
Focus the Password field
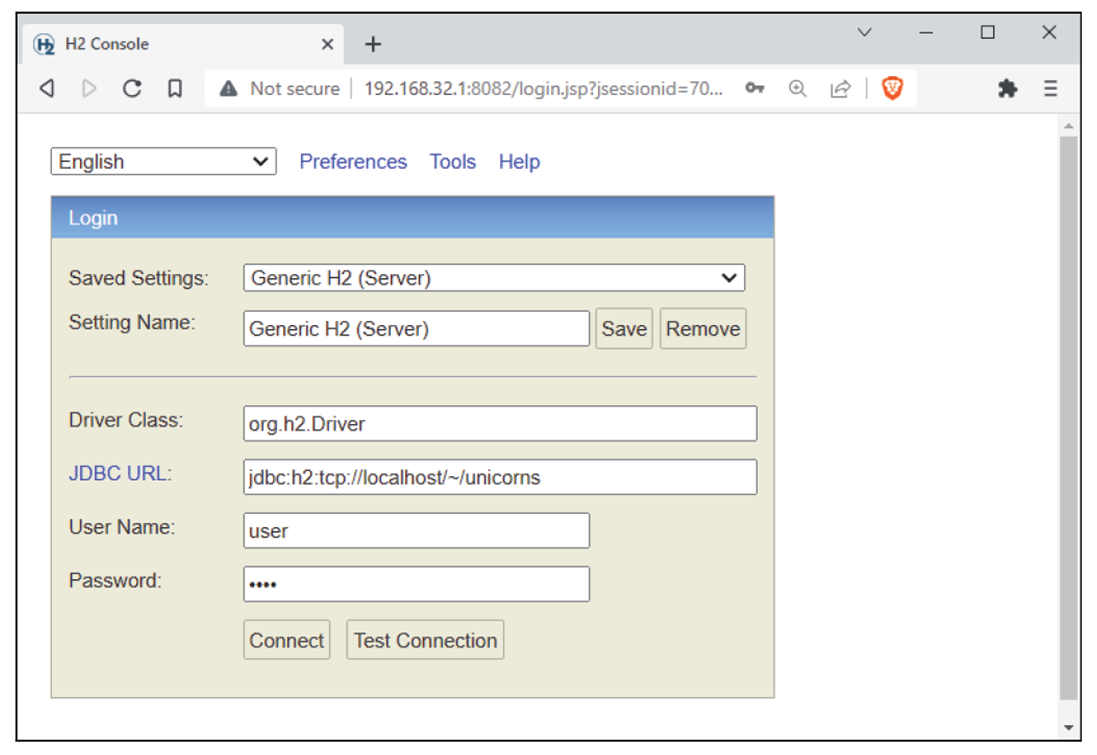tap(415, 583)
